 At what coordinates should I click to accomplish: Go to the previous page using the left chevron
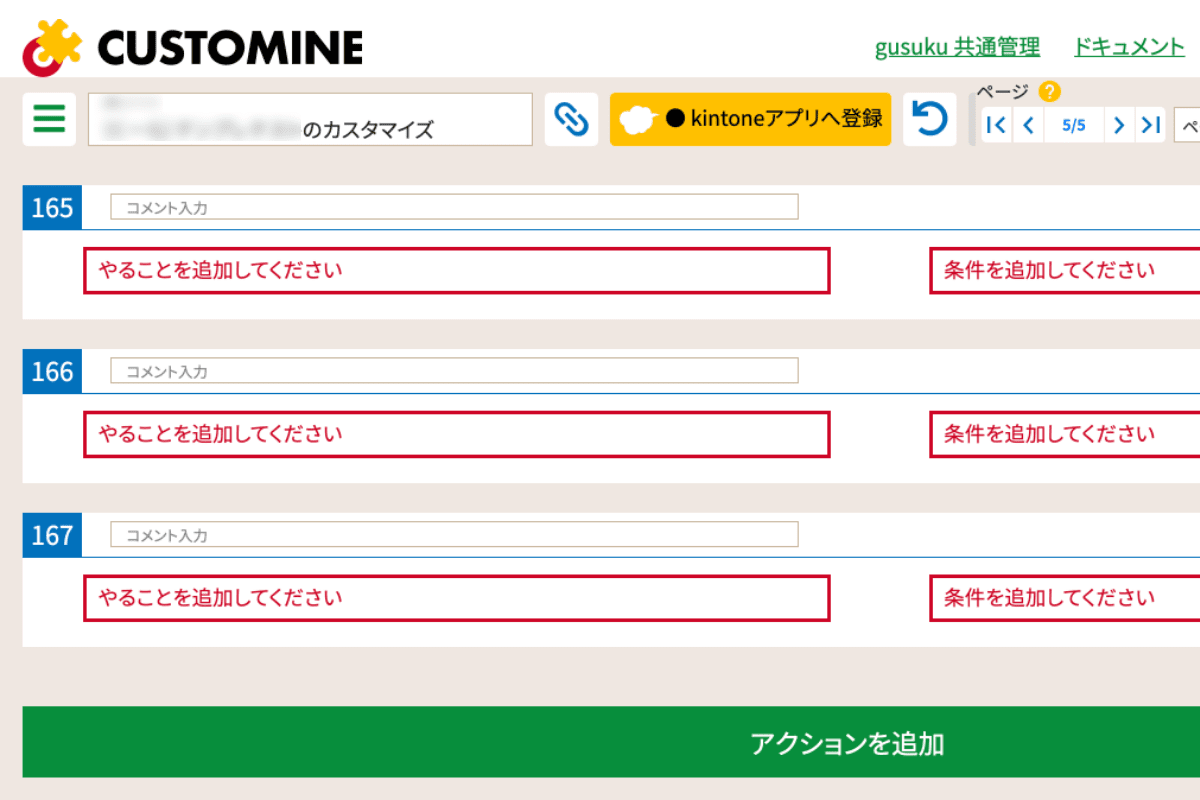1027,125
